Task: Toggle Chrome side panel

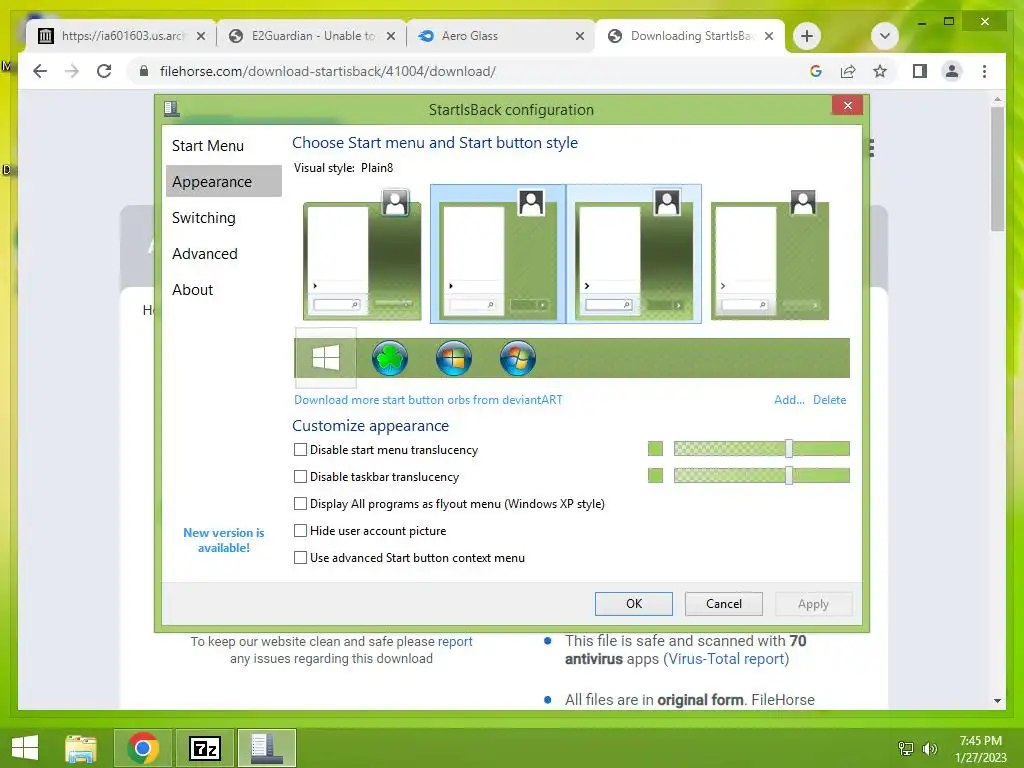Action: [920, 71]
